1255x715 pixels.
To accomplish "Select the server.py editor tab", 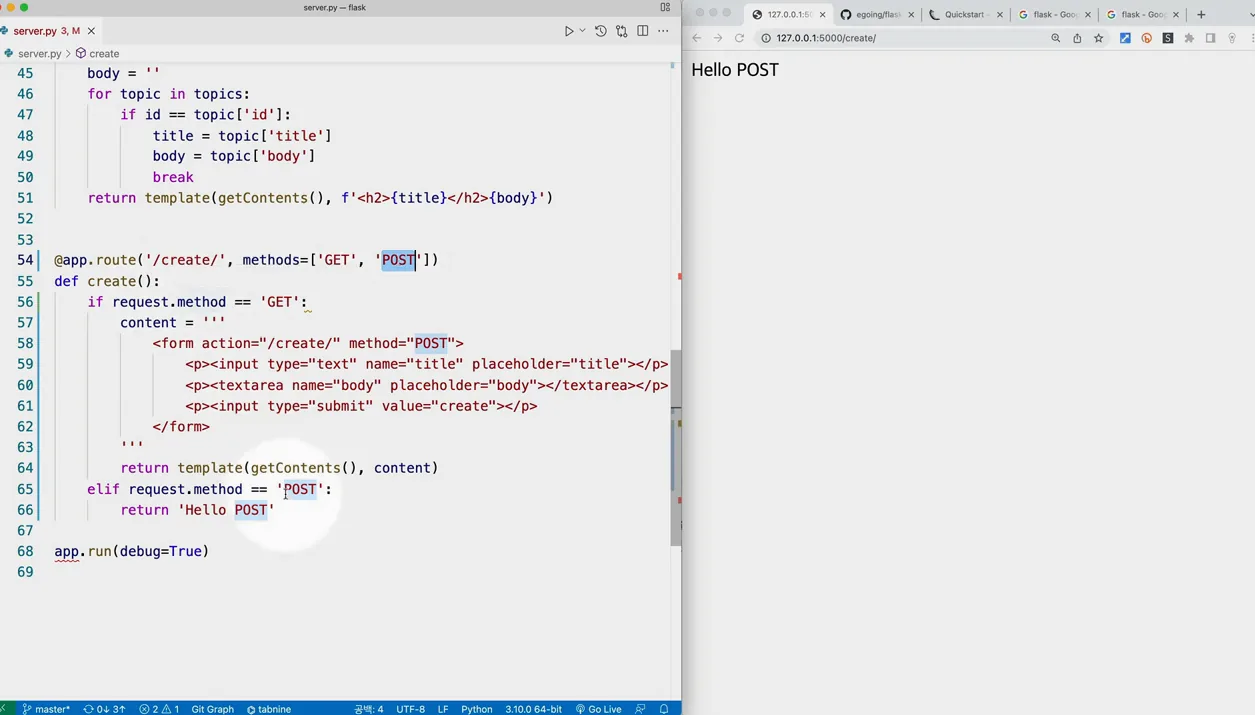I will [47, 31].
